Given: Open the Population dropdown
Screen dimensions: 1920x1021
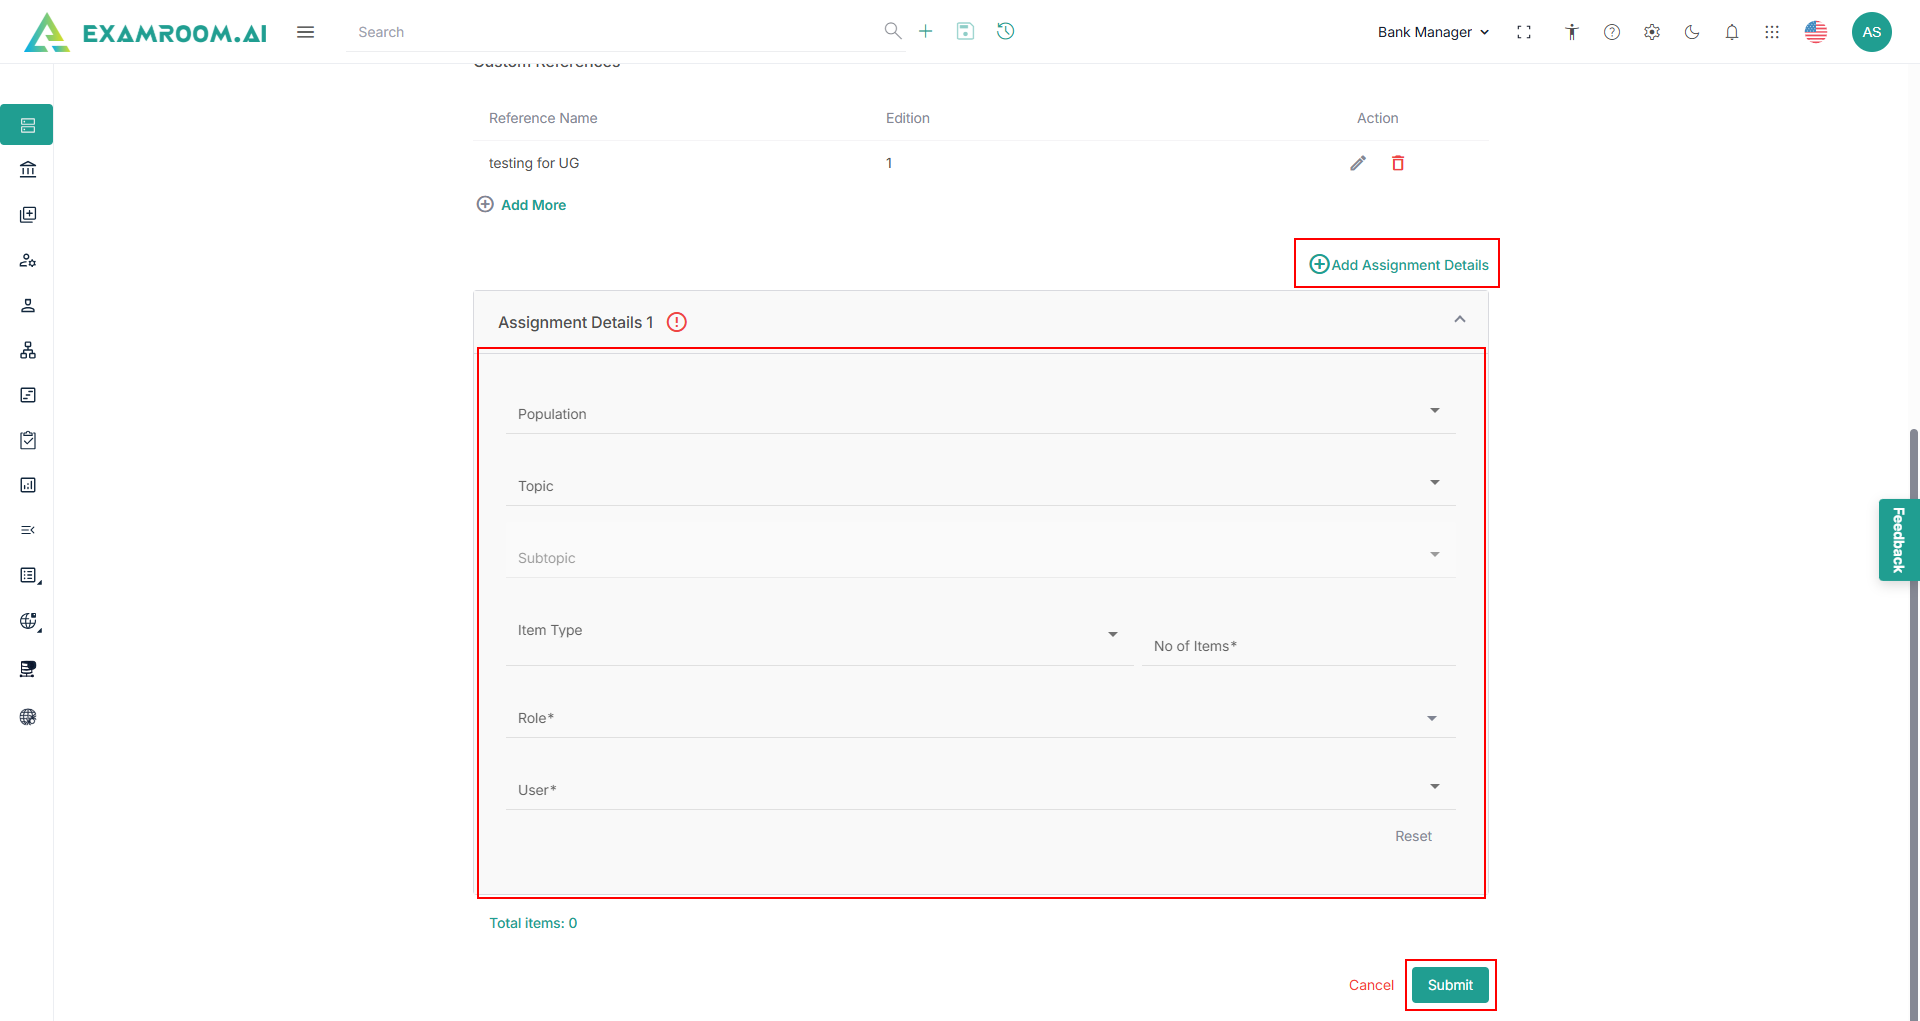Looking at the screenshot, I should tap(980, 412).
